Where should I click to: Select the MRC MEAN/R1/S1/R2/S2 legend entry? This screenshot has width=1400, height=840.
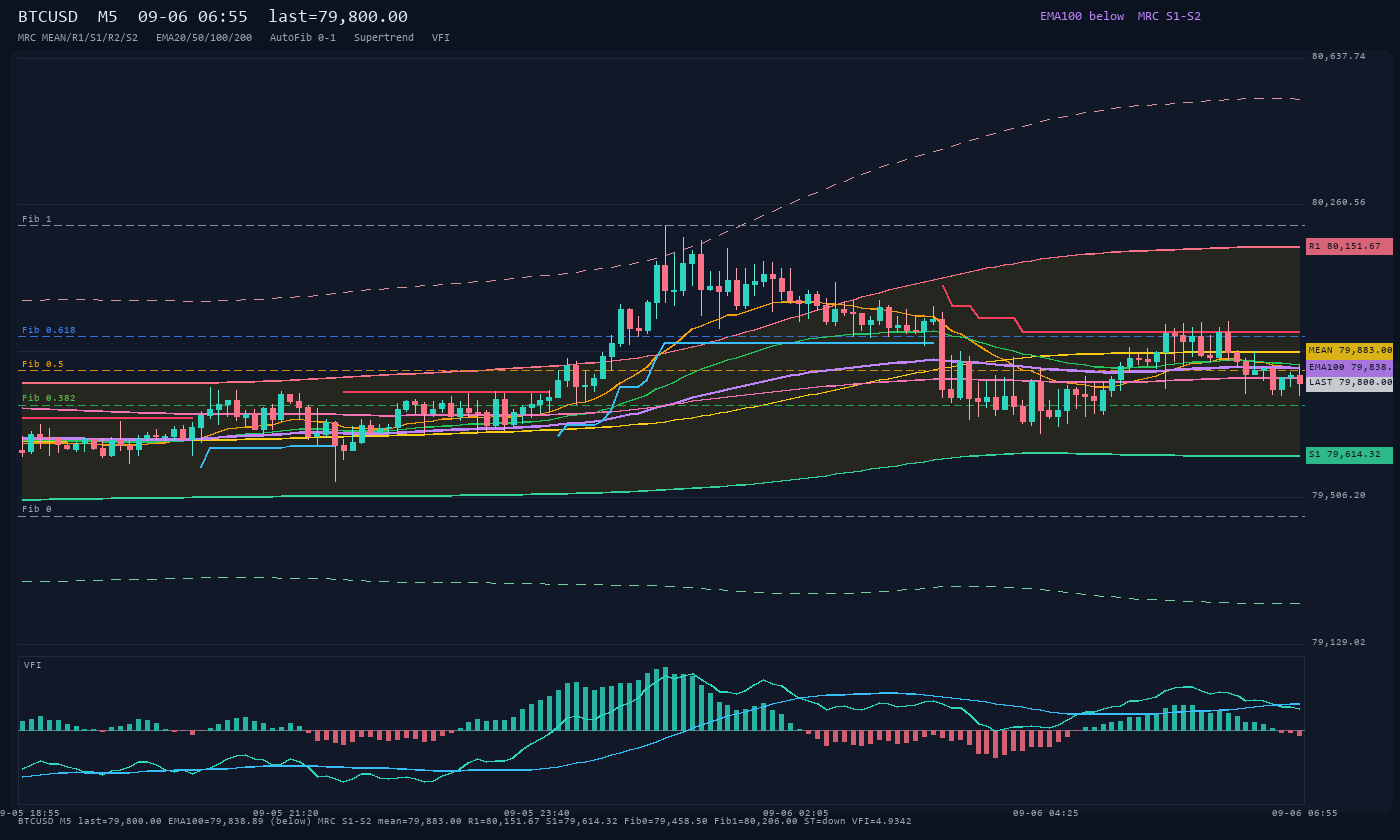tap(78, 37)
